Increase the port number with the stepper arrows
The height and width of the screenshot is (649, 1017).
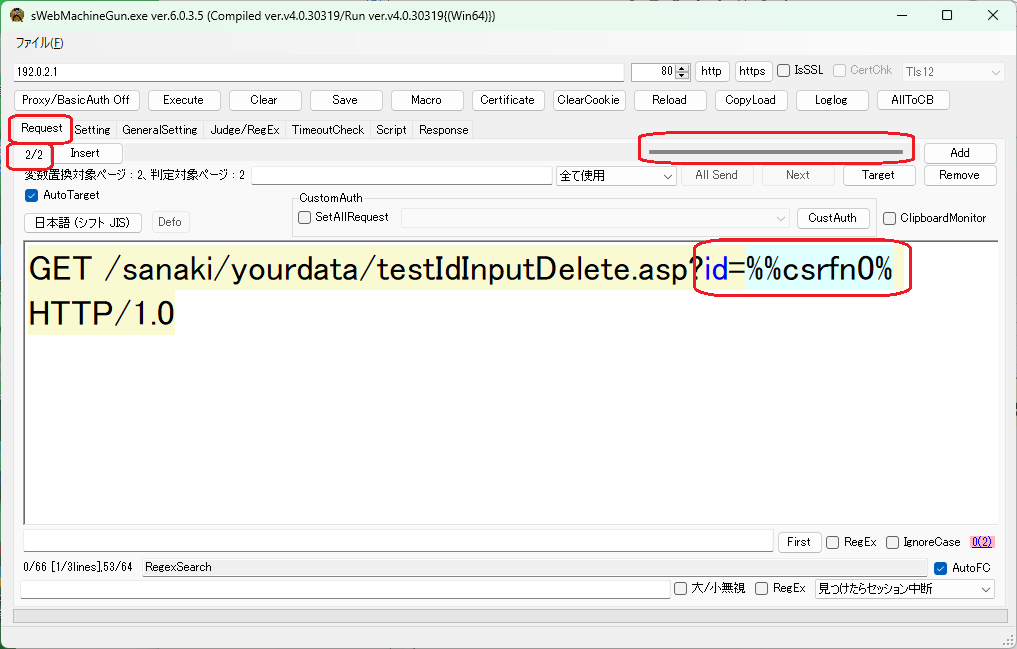(682, 68)
